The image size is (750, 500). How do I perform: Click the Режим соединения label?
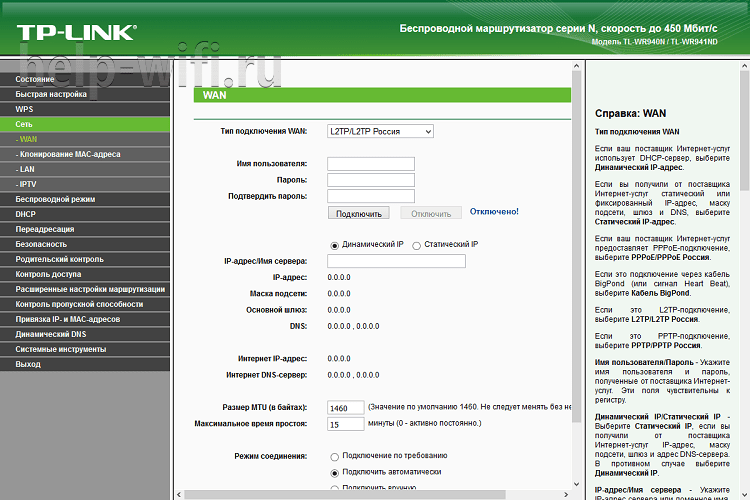[271, 456]
